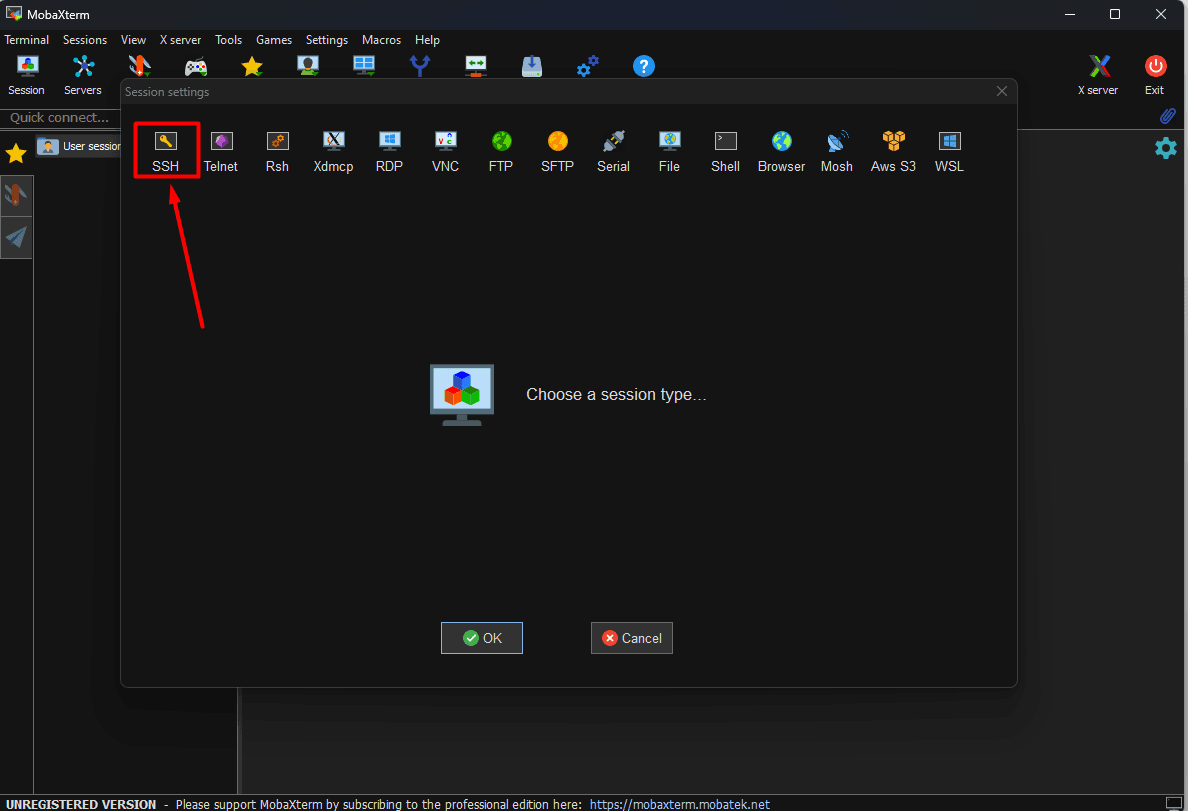
Task: Select the Telnet session type
Action: 220,151
